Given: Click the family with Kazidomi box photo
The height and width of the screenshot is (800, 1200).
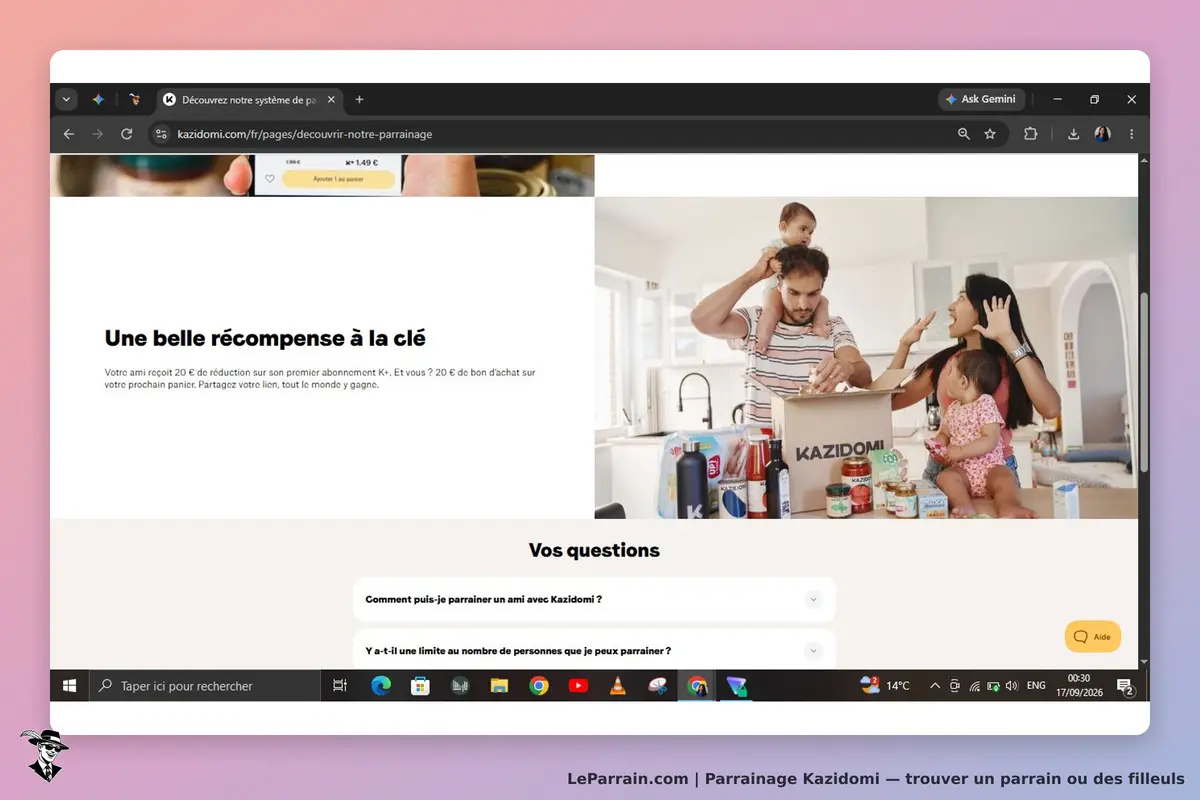Looking at the screenshot, I should pyautogui.click(x=866, y=357).
